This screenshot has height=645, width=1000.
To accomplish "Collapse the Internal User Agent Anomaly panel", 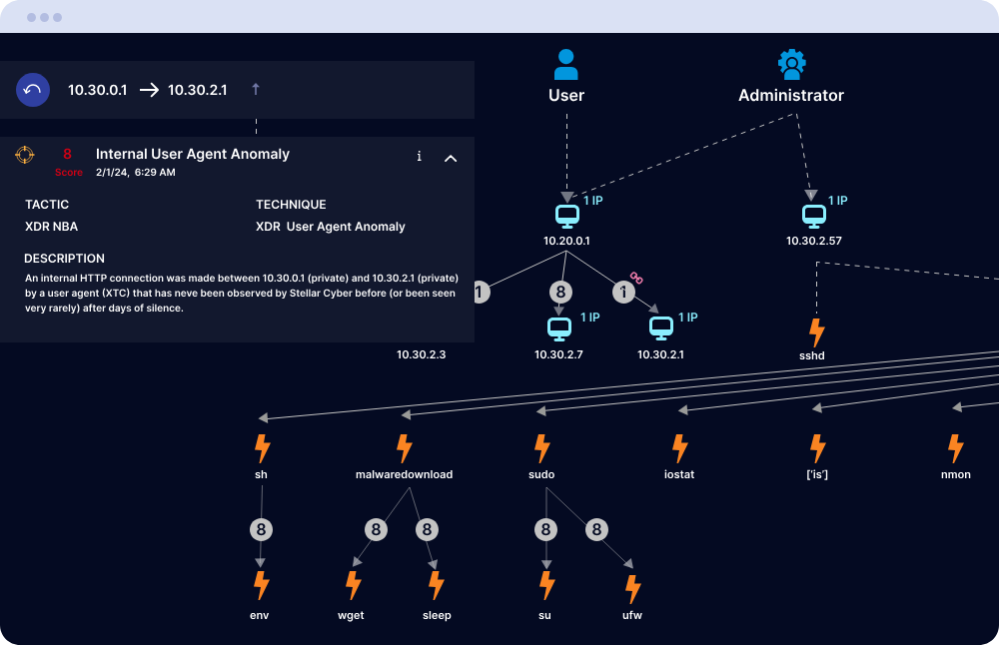I will tap(450, 157).
